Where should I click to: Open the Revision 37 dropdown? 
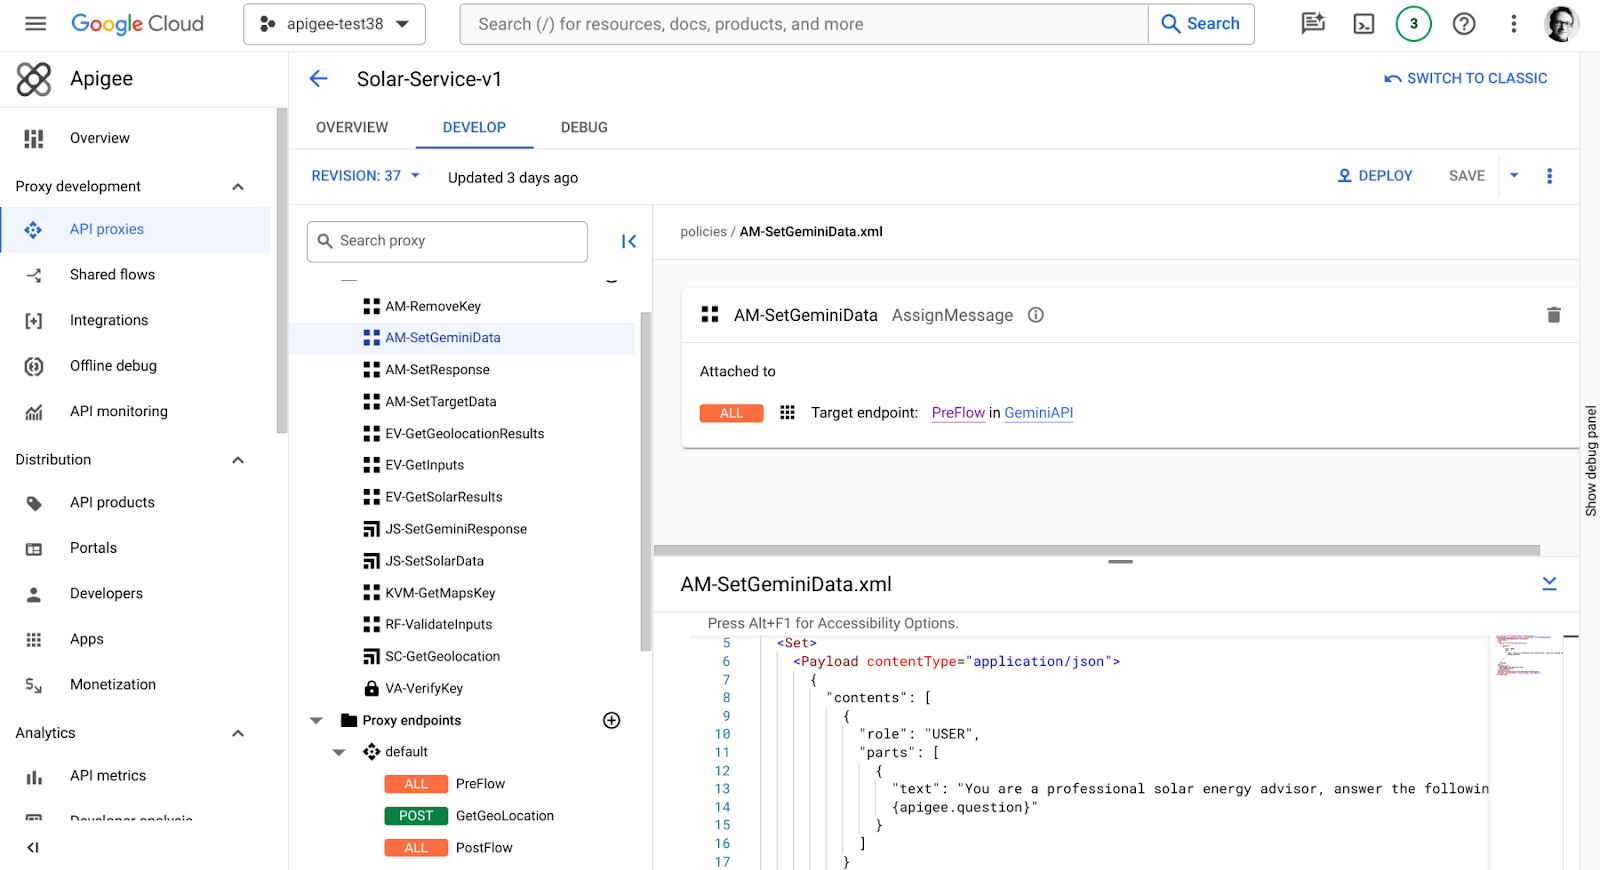tap(366, 176)
